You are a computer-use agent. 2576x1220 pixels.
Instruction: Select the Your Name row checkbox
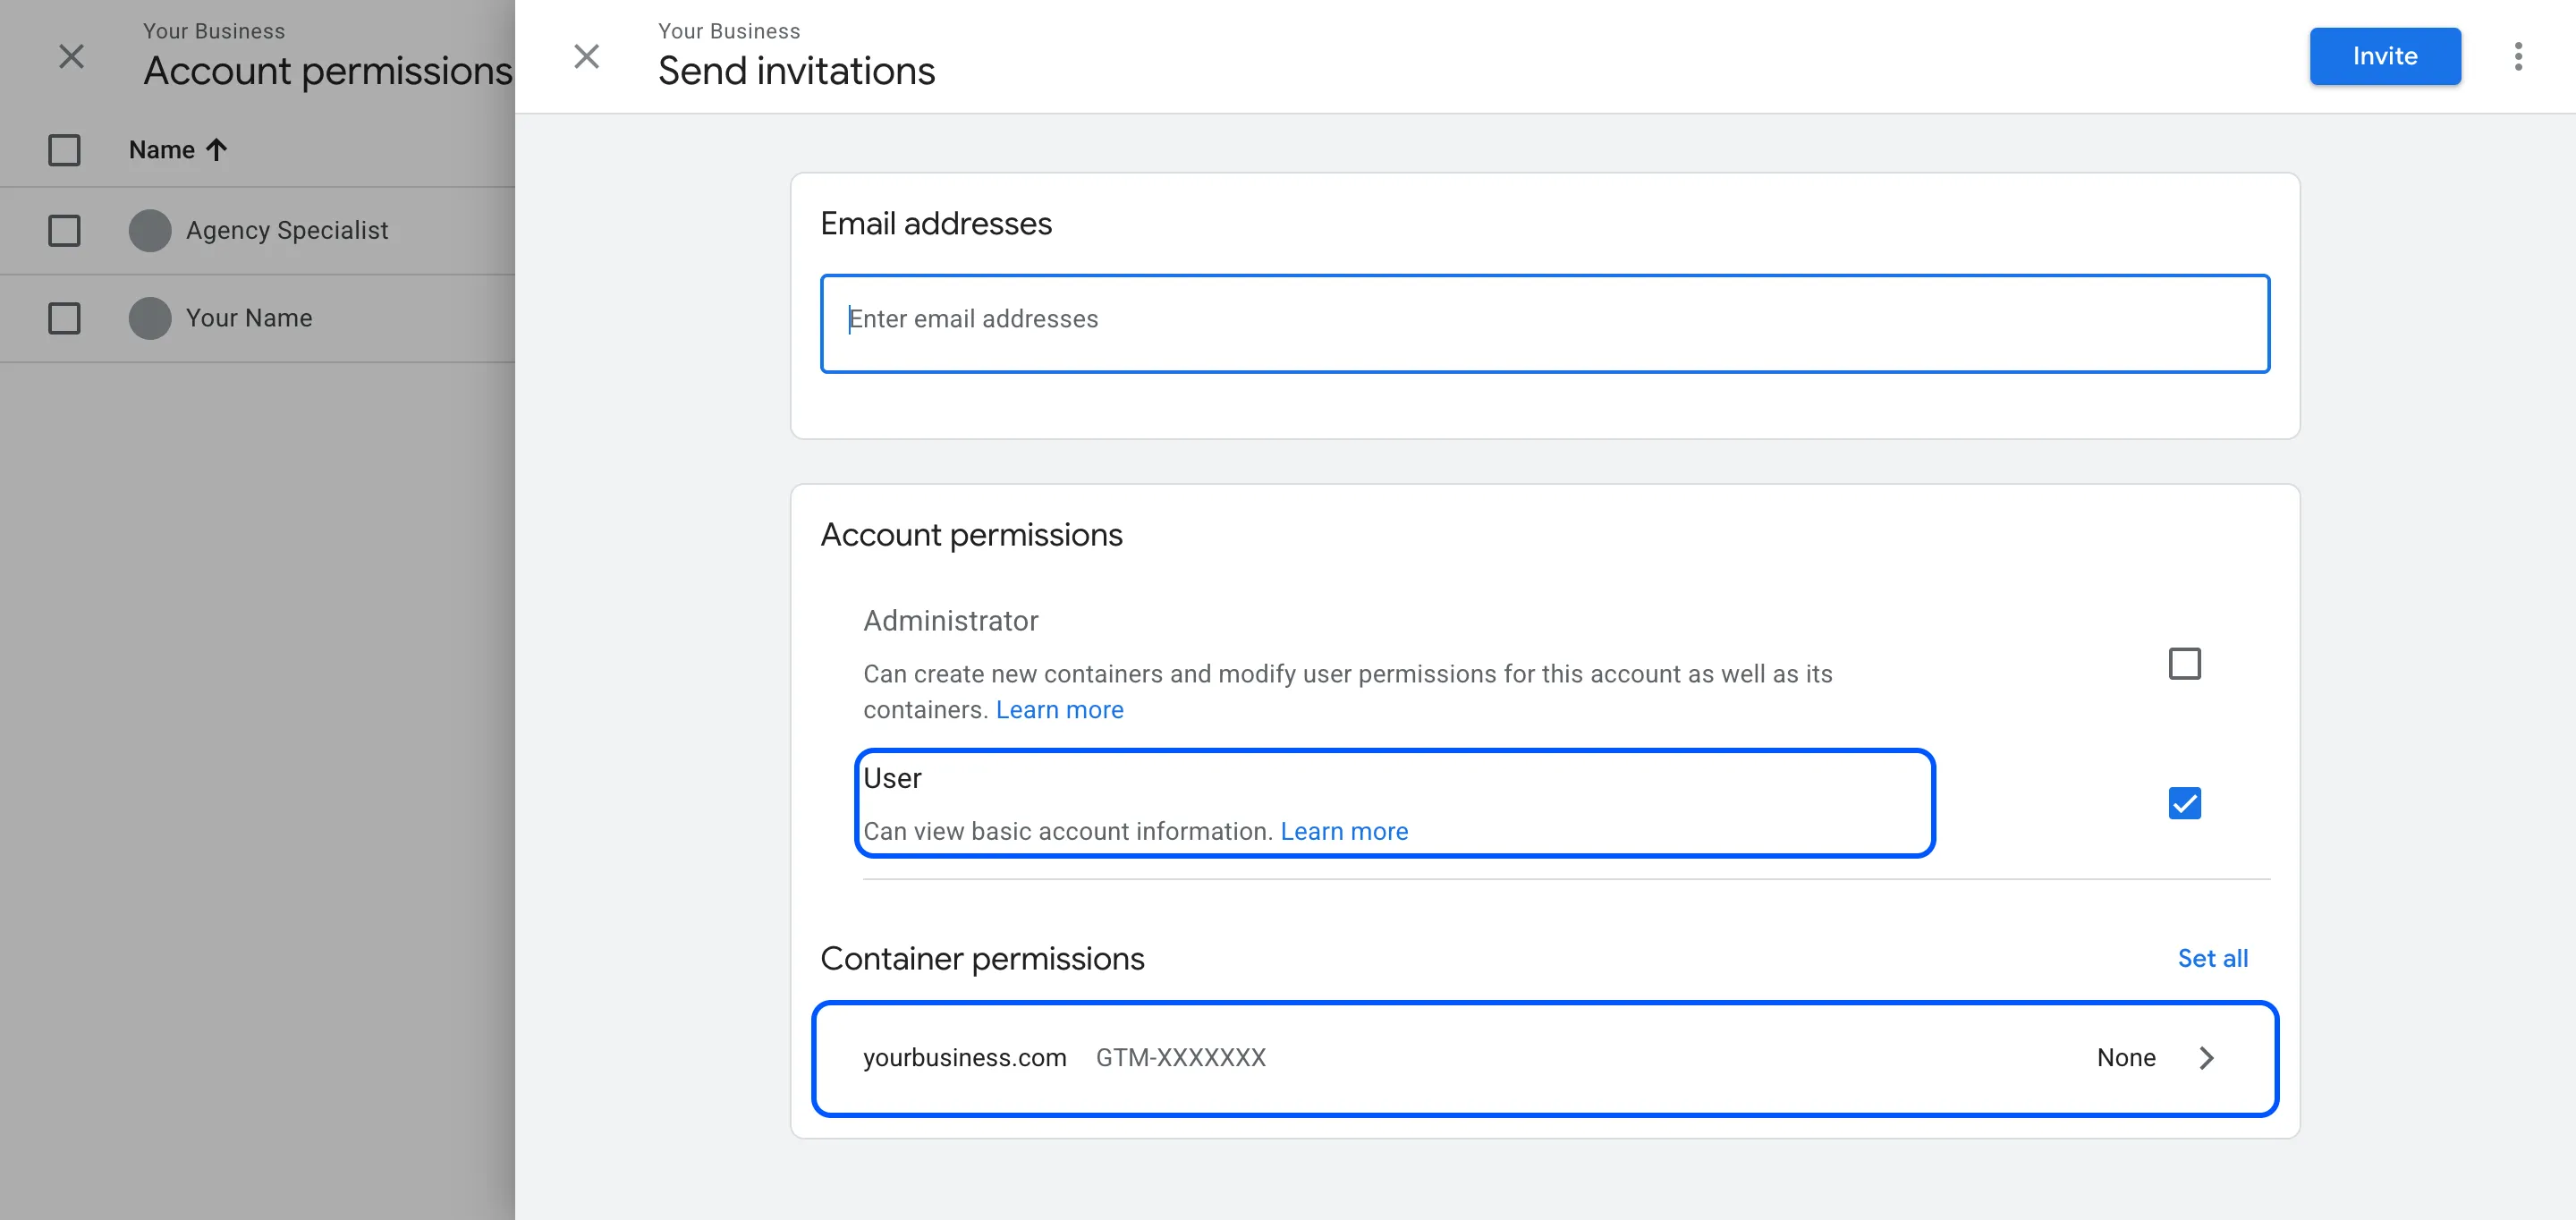64,318
